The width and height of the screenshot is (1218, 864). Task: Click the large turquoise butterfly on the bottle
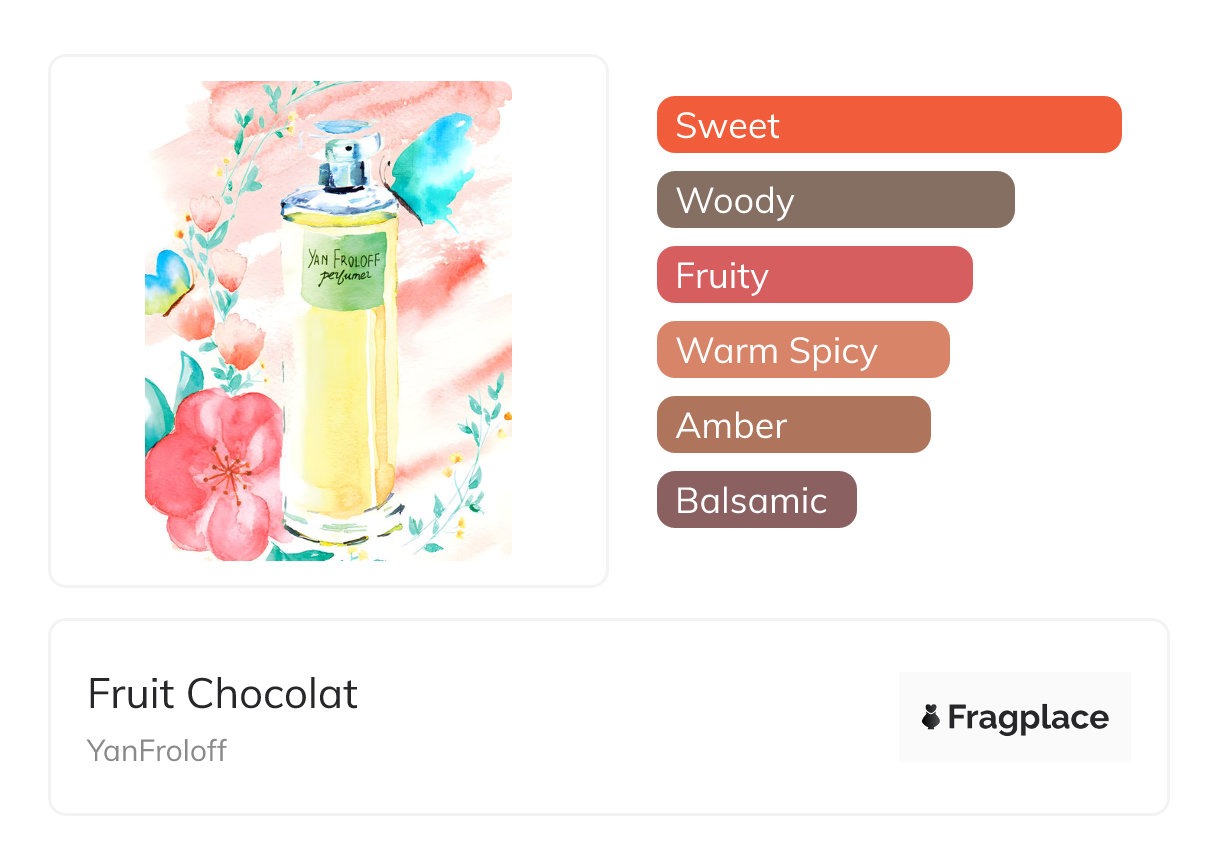tap(432, 167)
